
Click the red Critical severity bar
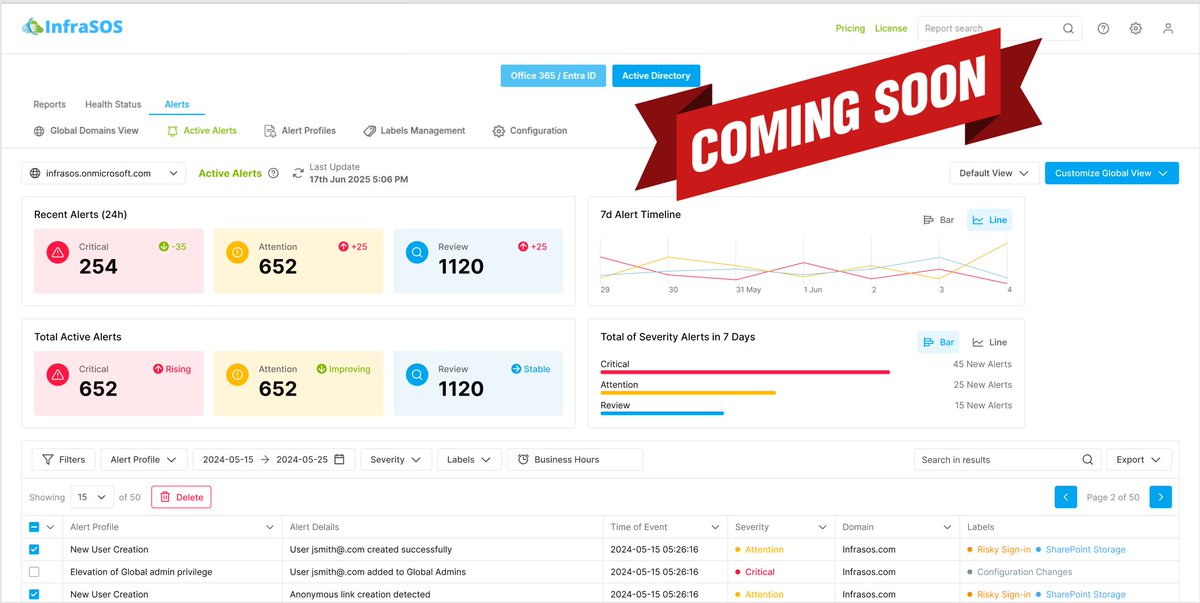745,372
